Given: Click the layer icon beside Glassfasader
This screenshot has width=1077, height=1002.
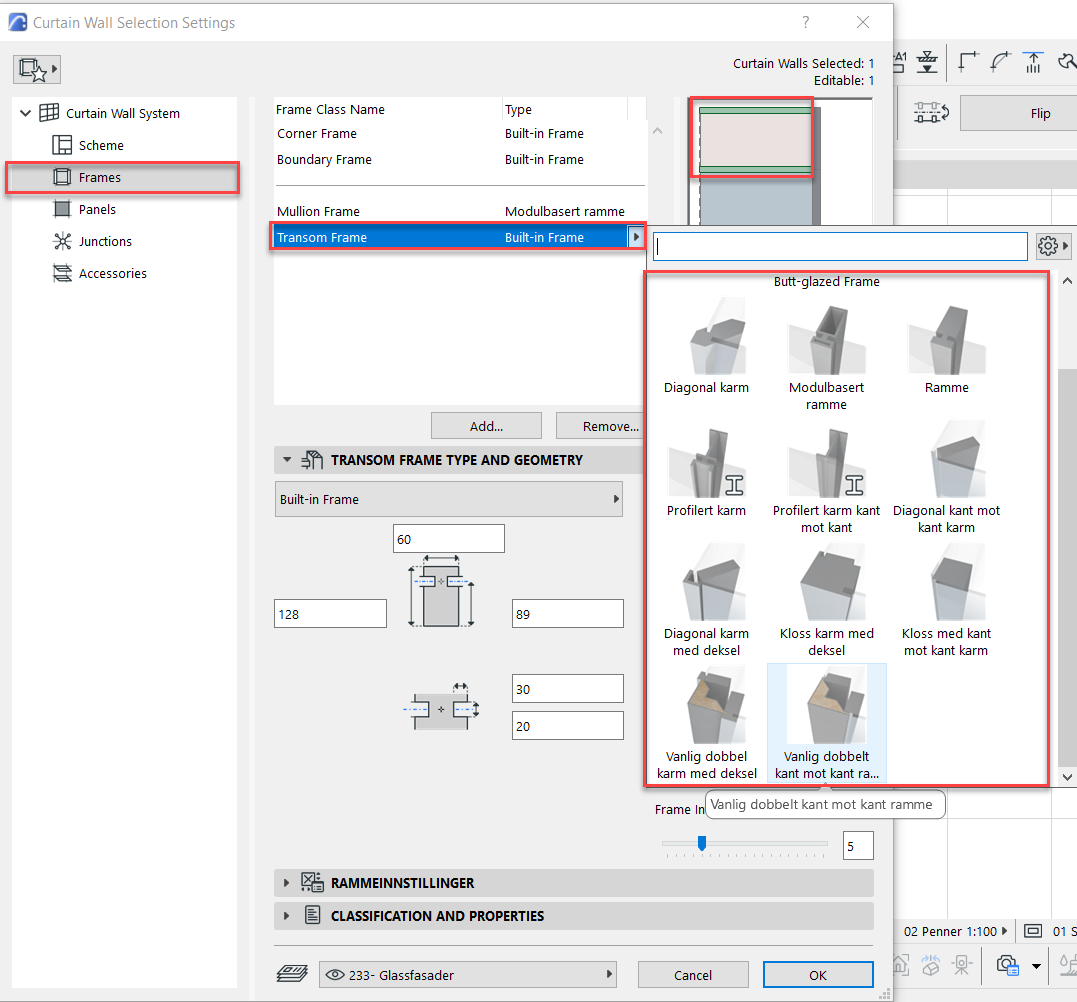Looking at the screenshot, I should coord(292,974).
